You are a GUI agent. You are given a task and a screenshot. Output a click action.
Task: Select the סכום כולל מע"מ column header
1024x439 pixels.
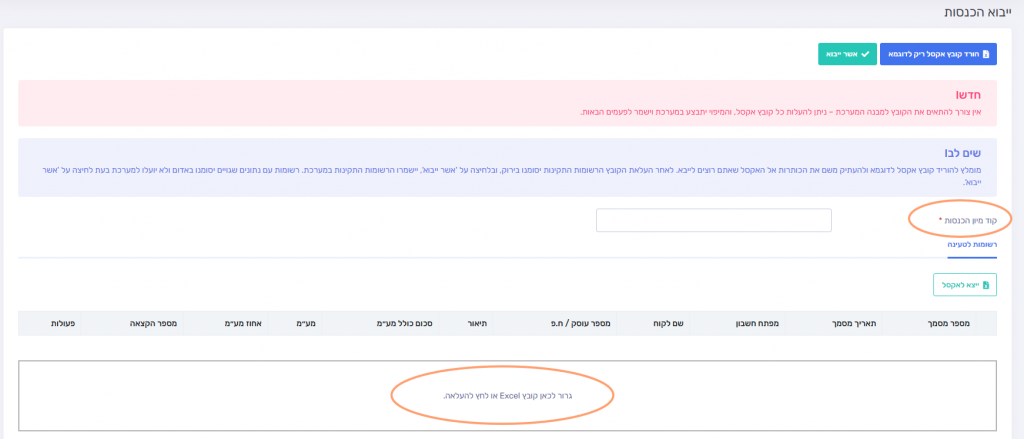pos(404,324)
